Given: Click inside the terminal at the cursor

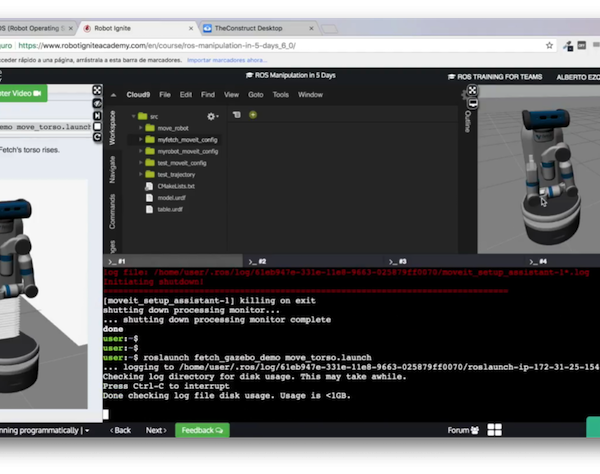Looking at the screenshot, I should pos(106,414).
